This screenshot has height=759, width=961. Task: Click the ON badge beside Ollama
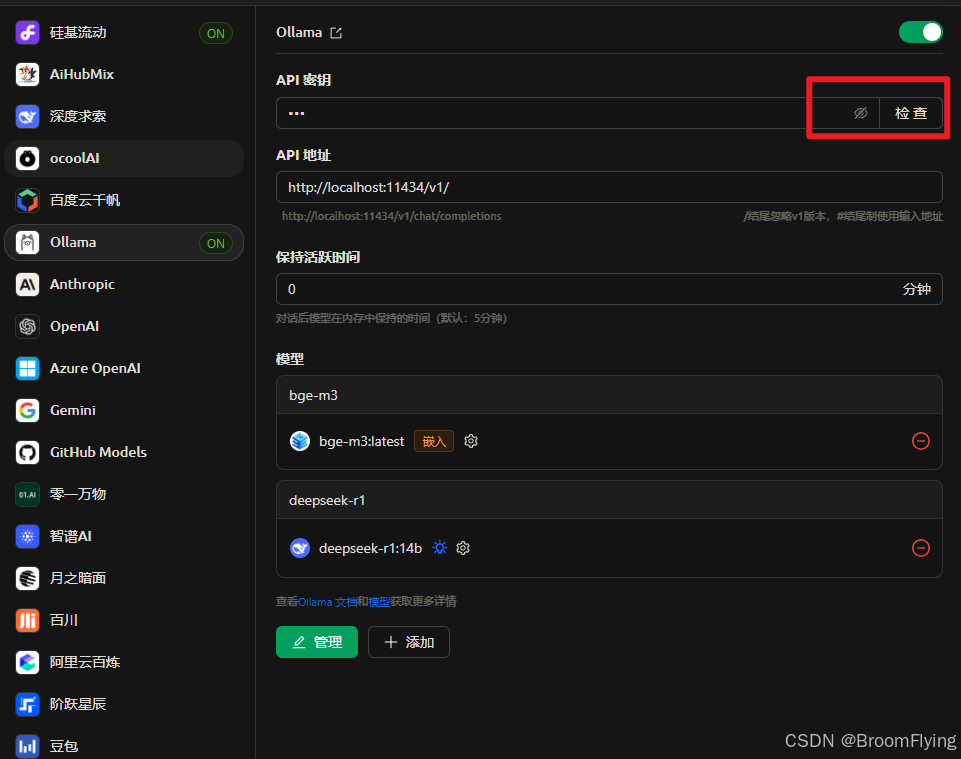coord(216,243)
